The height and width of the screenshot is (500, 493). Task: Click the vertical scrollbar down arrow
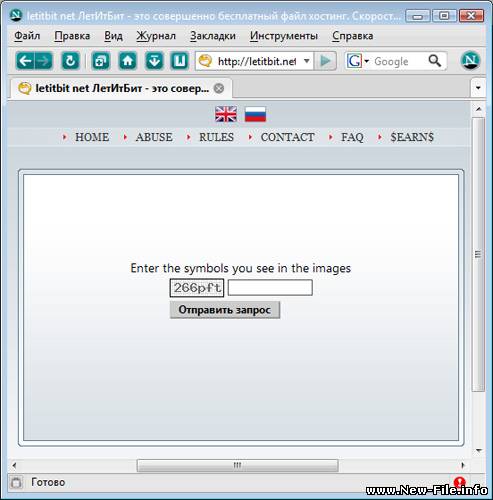[x=478, y=451]
